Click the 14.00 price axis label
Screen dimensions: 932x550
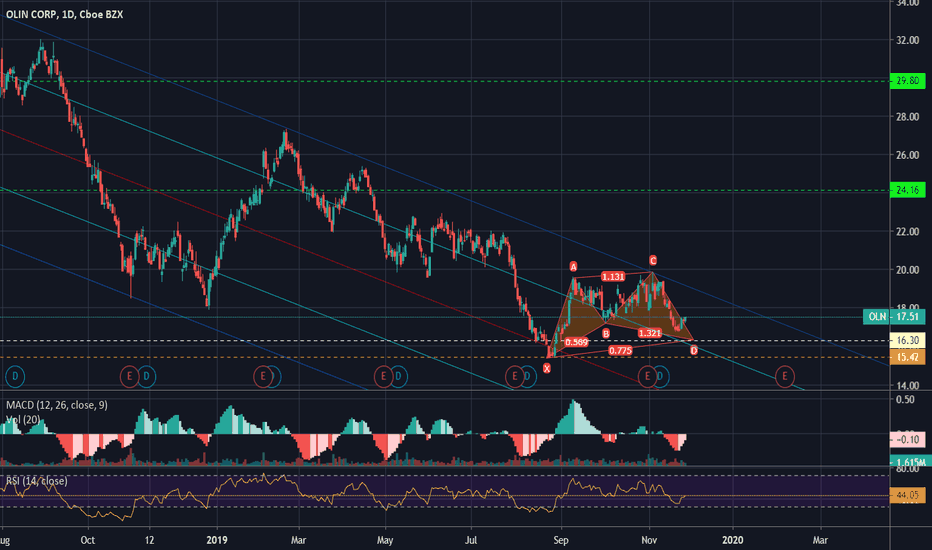(x=907, y=385)
